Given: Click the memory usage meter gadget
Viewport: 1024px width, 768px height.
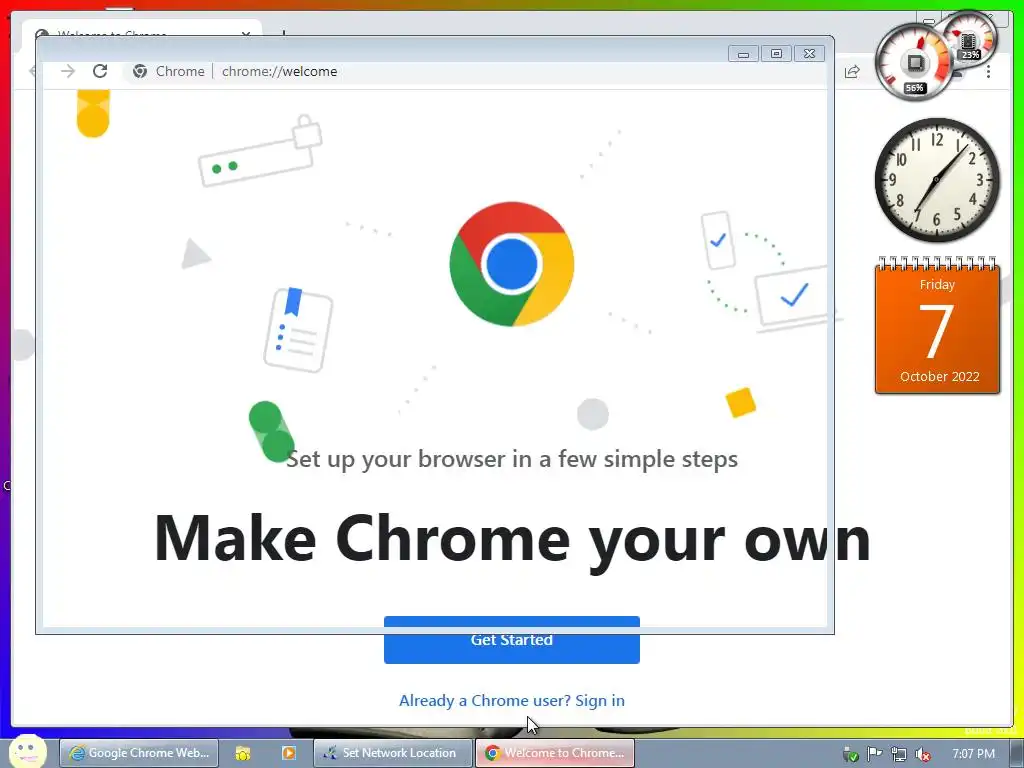Looking at the screenshot, I should [972, 39].
